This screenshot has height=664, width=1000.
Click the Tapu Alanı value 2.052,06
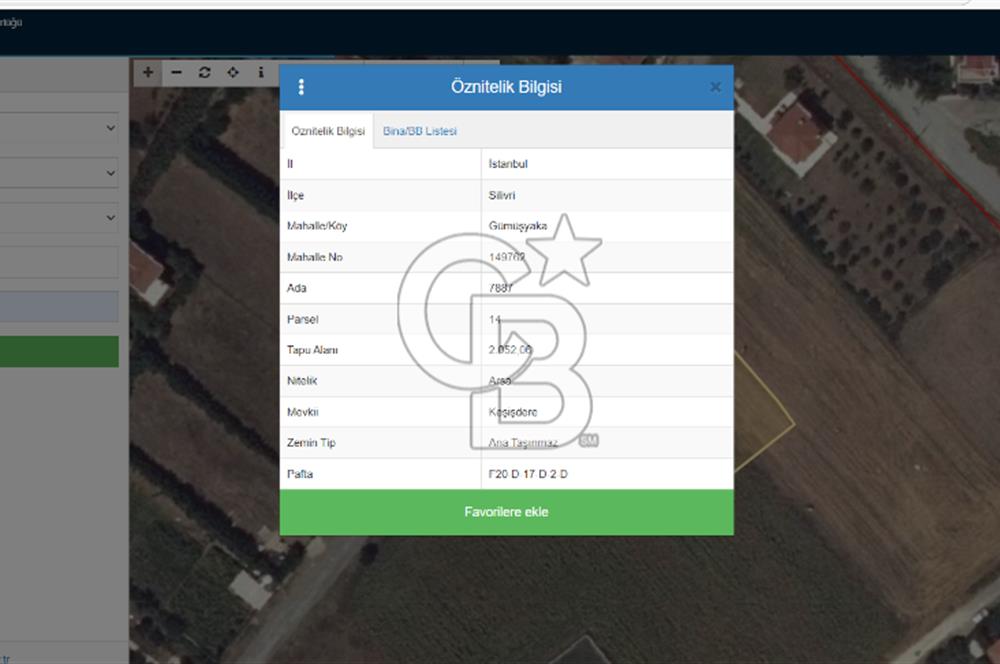[510, 350]
